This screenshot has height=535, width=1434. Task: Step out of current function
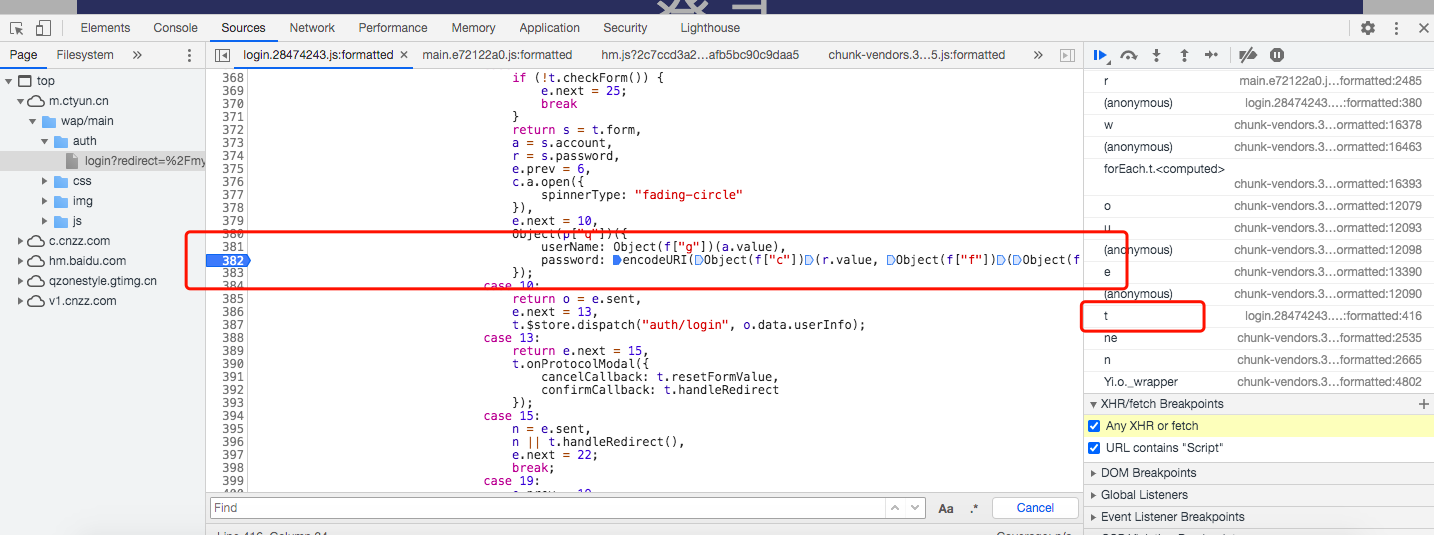pos(1184,55)
